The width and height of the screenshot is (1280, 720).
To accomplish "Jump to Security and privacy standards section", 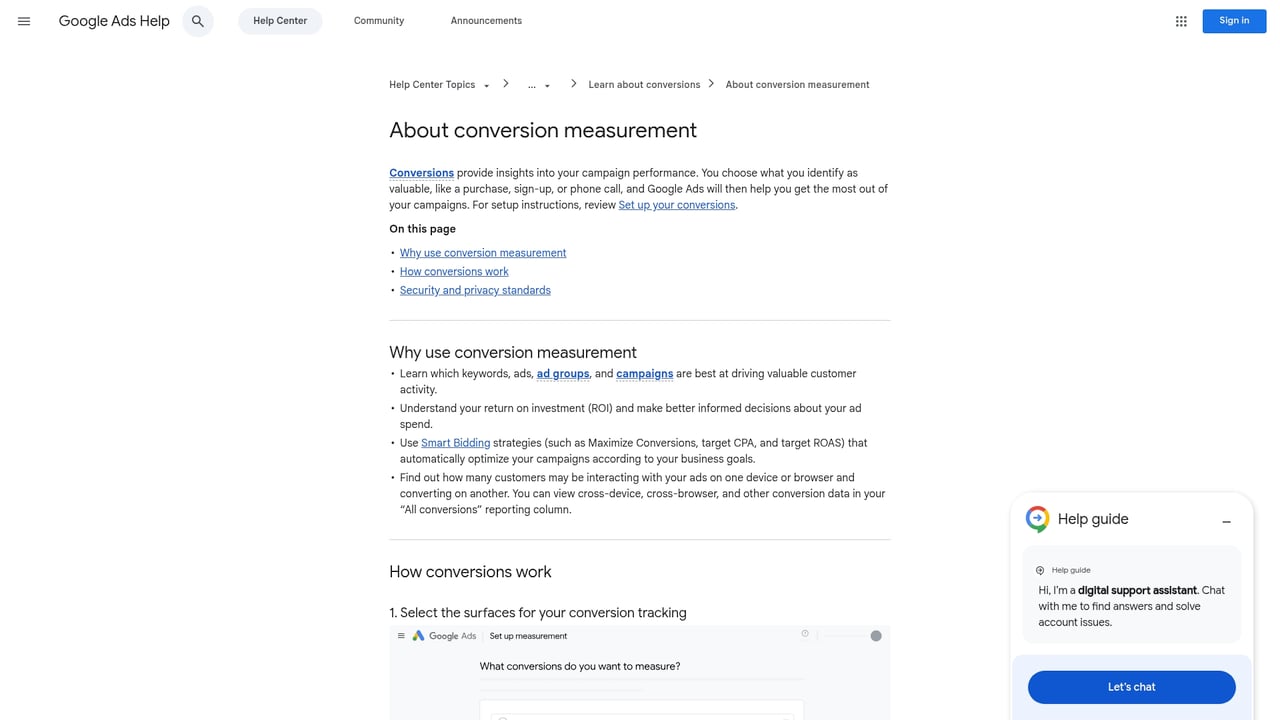I will pyautogui.click(x=475, y=290).
